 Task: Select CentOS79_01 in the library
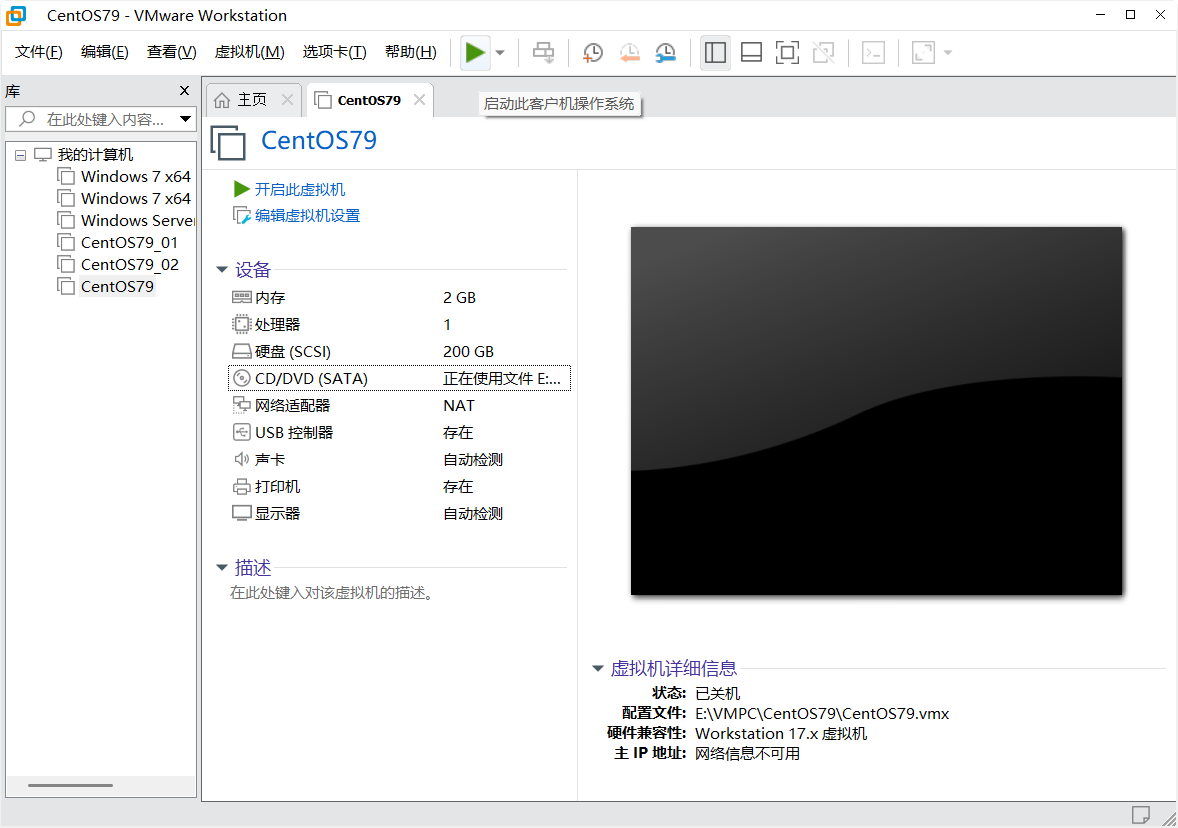coord(129,243)
